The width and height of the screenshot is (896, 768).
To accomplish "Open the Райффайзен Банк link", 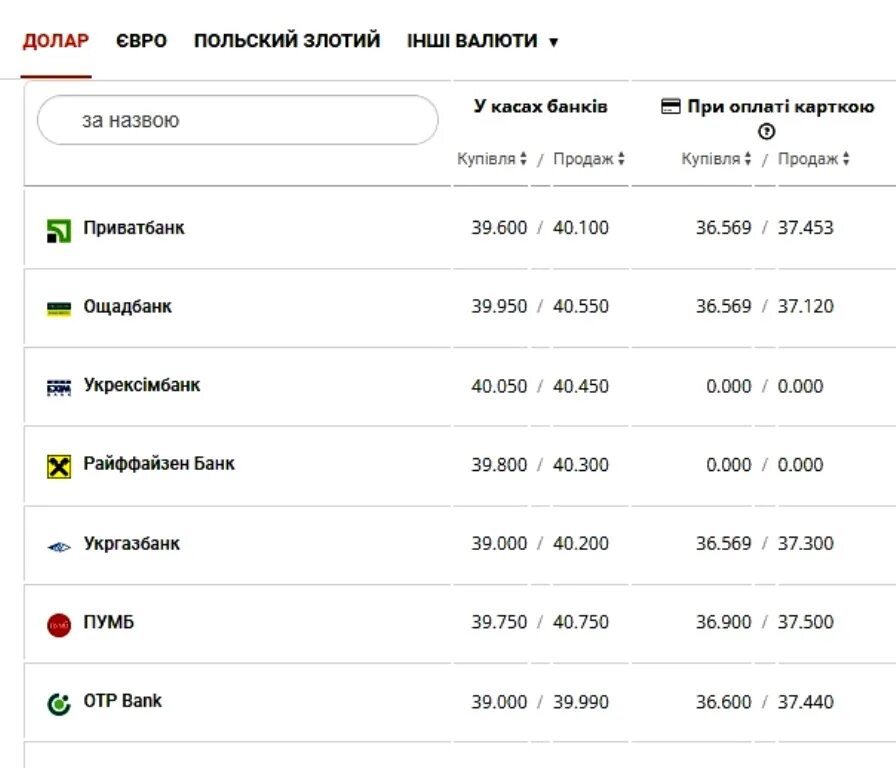I will [159, 464].
